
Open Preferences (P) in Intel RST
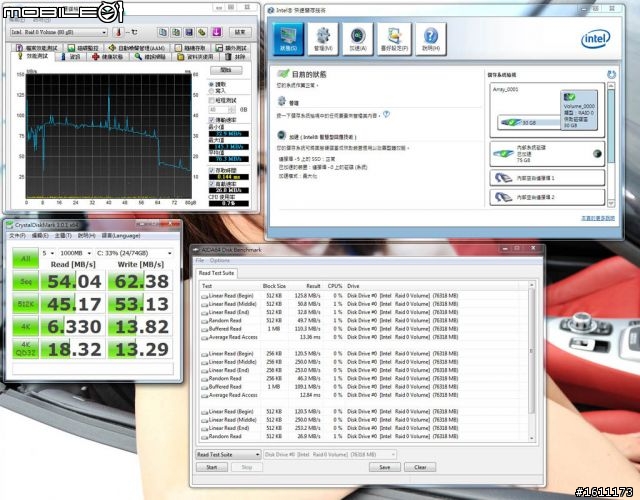pos(394,39)
